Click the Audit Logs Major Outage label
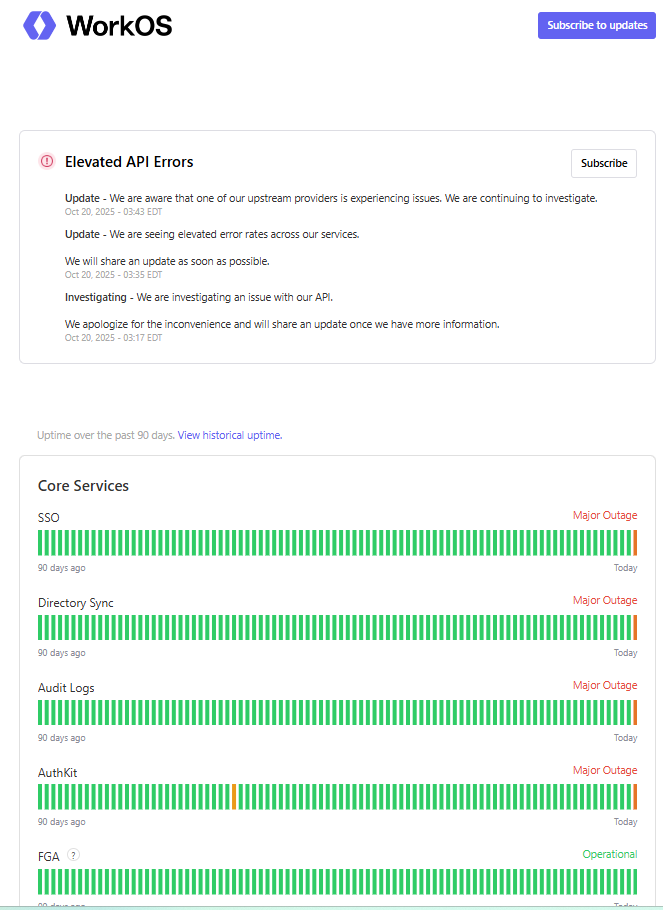The width and height of the screenshot is (663, 910). point(604,685)
